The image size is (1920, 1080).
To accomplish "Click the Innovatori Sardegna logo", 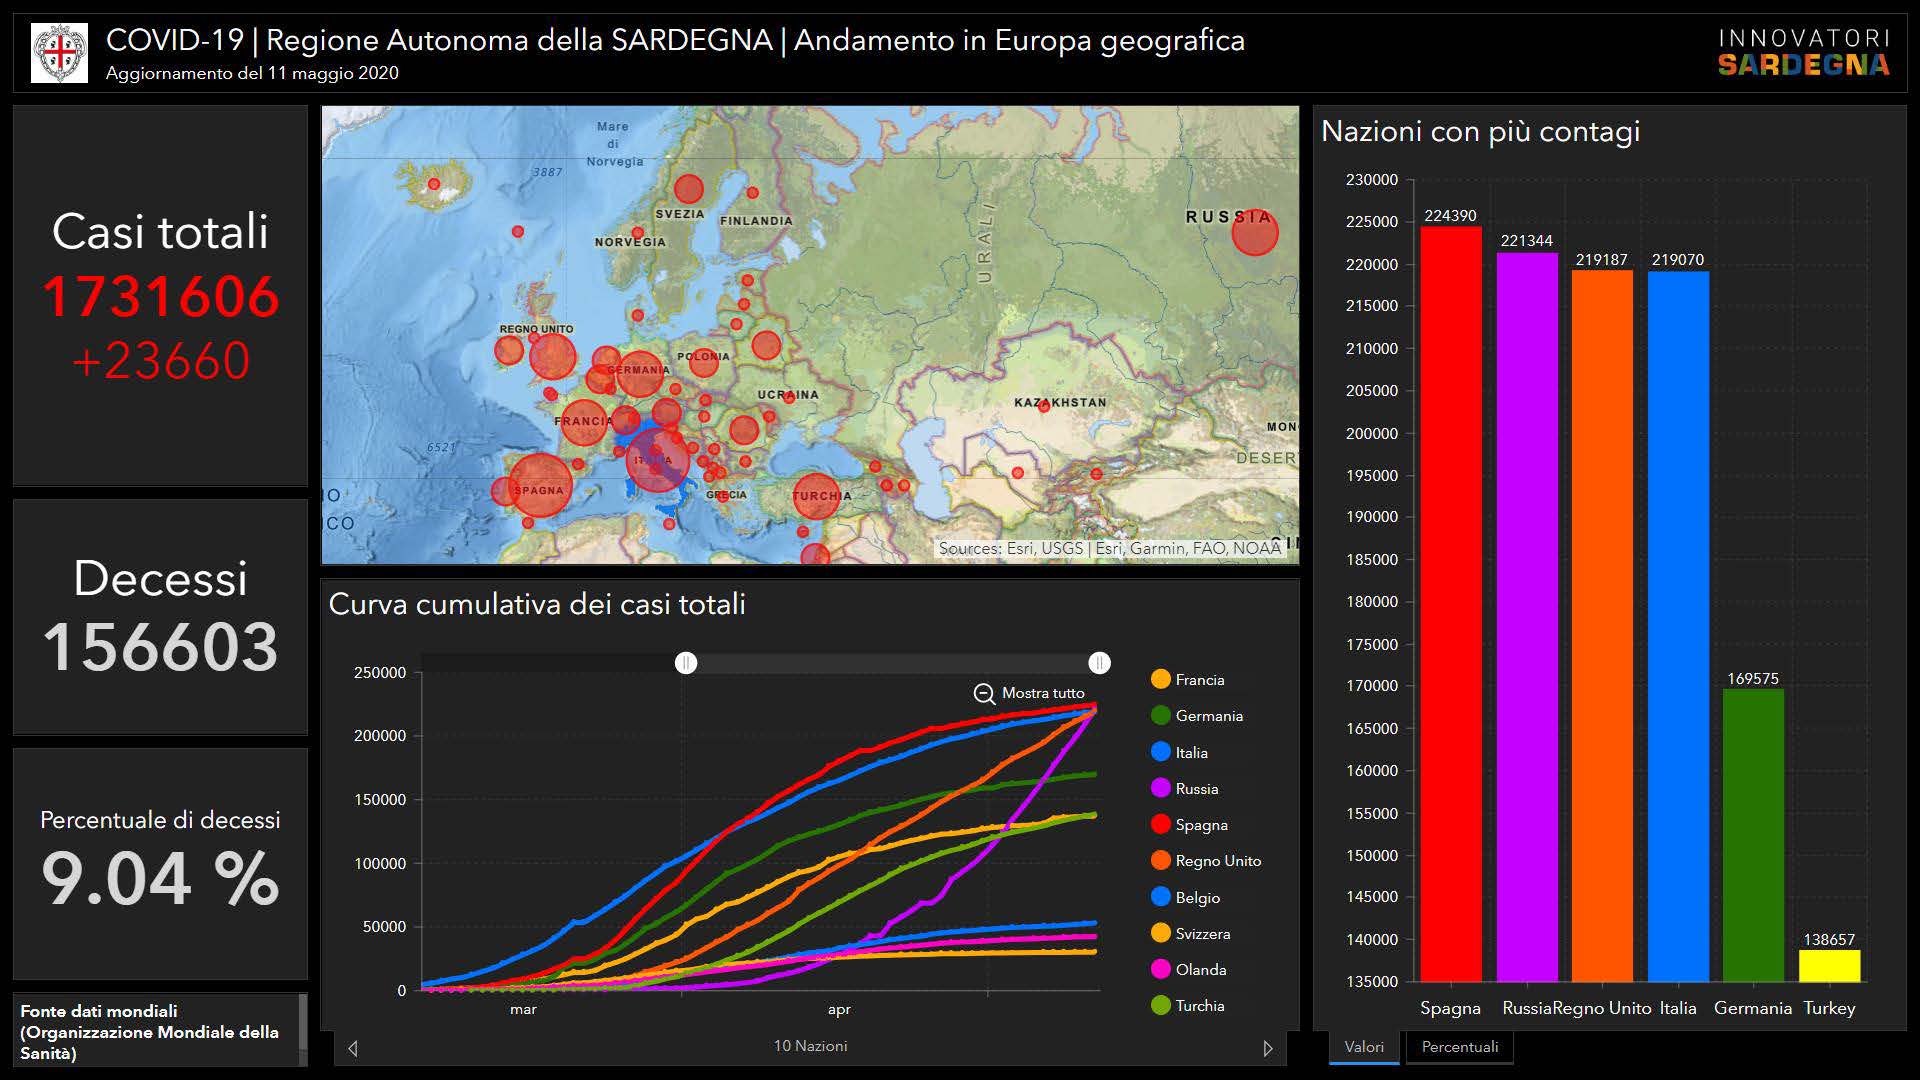I will click(x=1803, y=52).
